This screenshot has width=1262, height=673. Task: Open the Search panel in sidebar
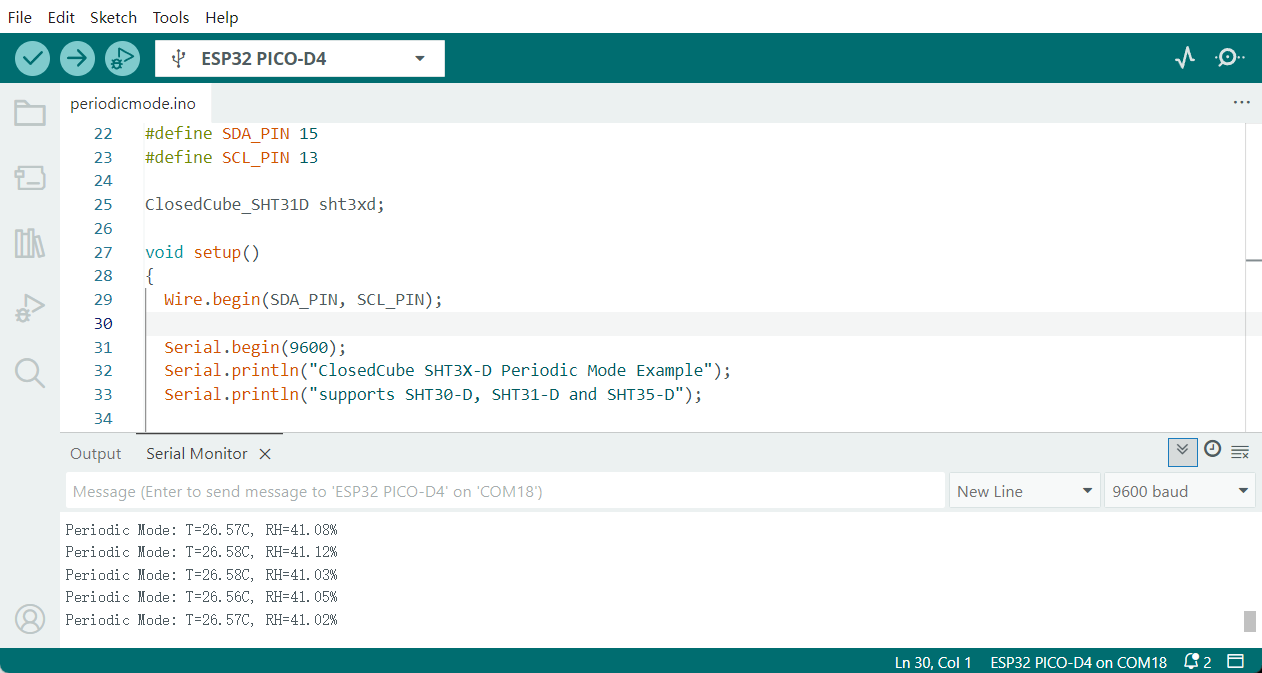pyautogui.click(x=30, y=373)
